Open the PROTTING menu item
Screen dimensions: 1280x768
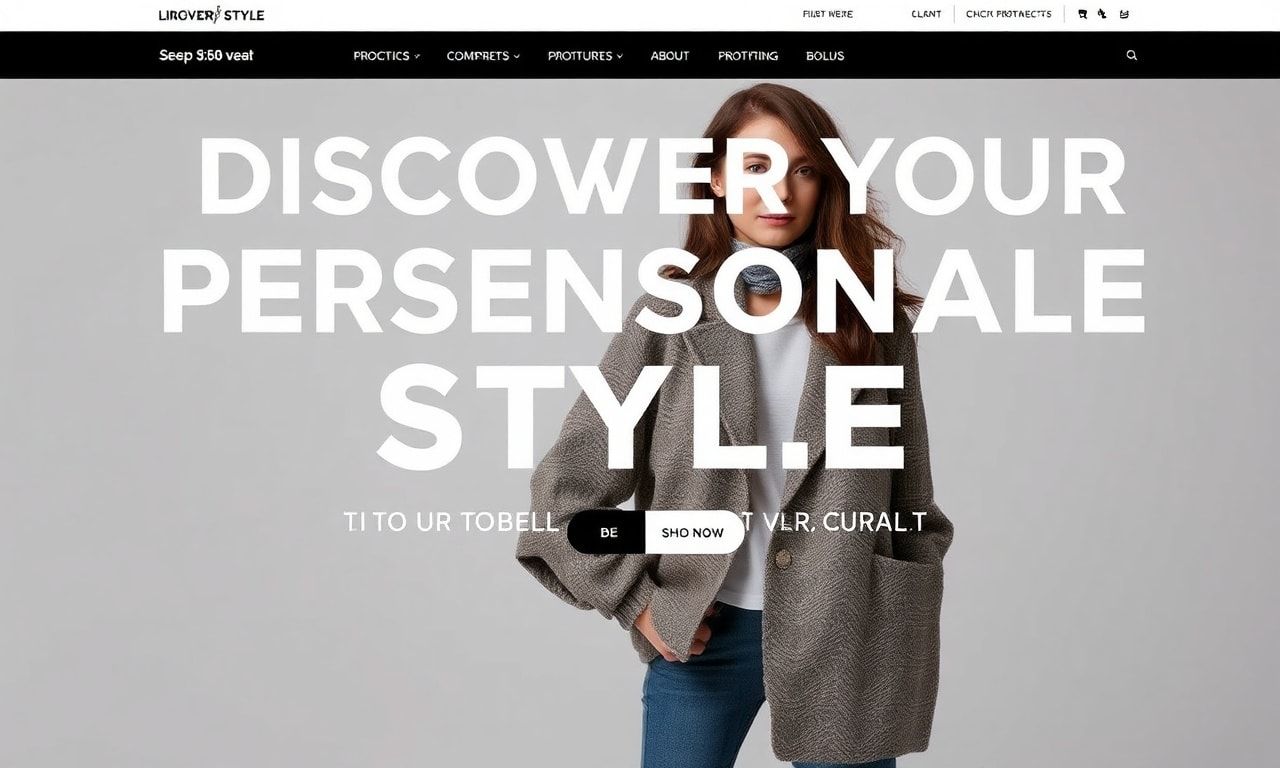click(748, 56)
